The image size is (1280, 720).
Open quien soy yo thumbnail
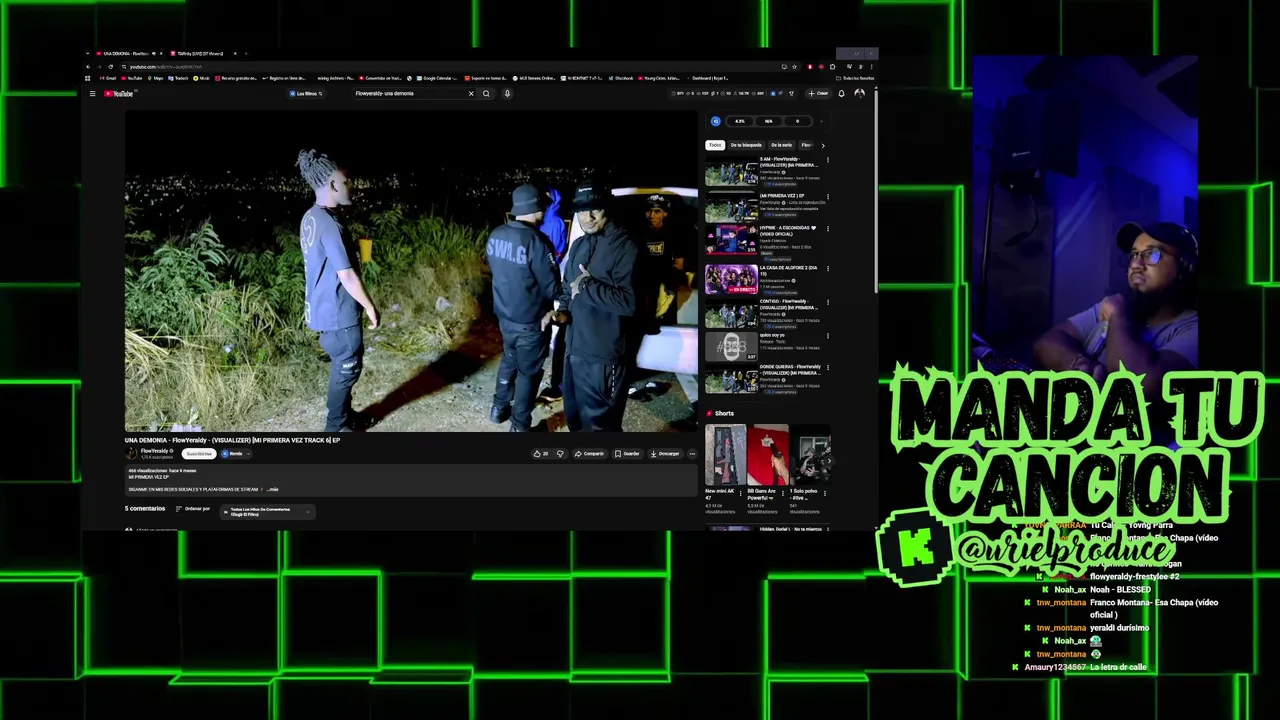(731, 347)
